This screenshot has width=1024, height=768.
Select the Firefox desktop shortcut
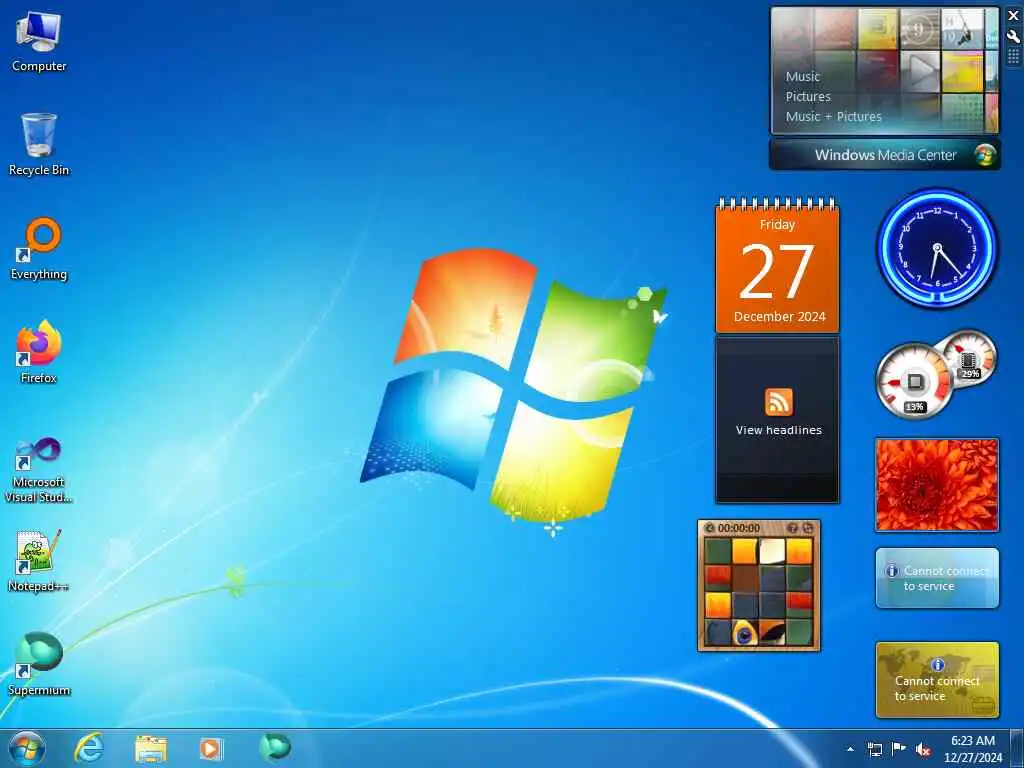coord(39,352)
